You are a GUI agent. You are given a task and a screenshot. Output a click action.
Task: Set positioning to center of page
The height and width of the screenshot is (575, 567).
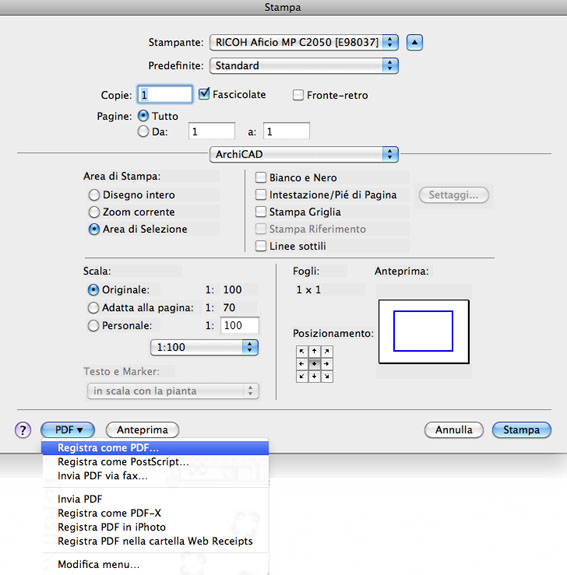(314, 364)
